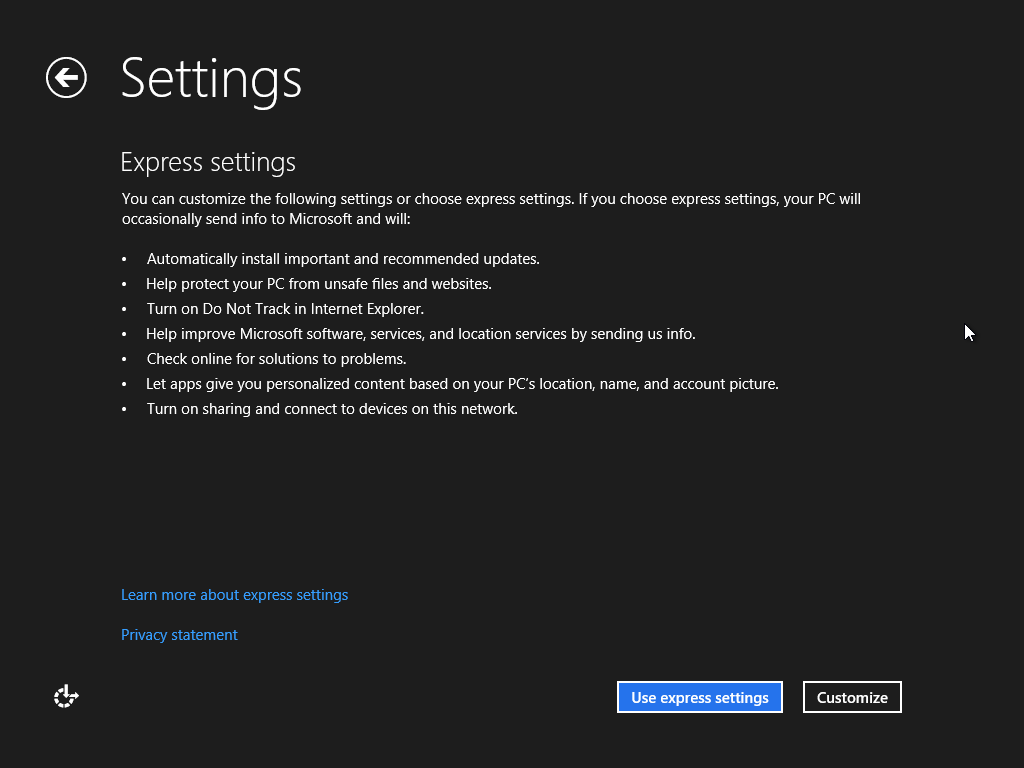The image size is (1024, 768).
Task: Open the Learn more about express settings link
Action: coord(234,594)
